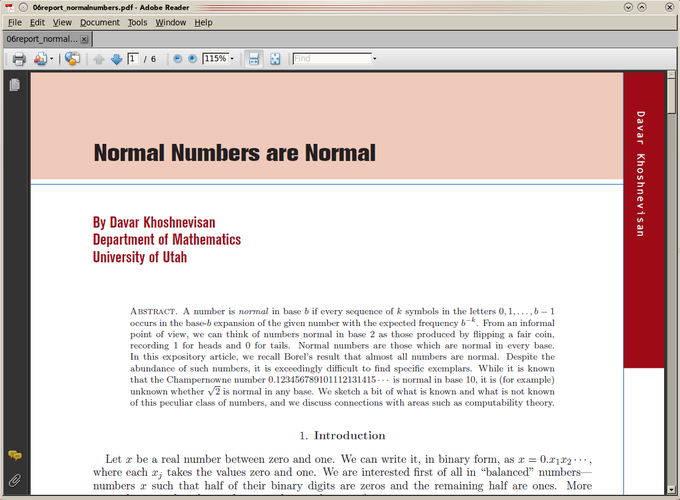Open the Edit menu

(x=37, y=23)
